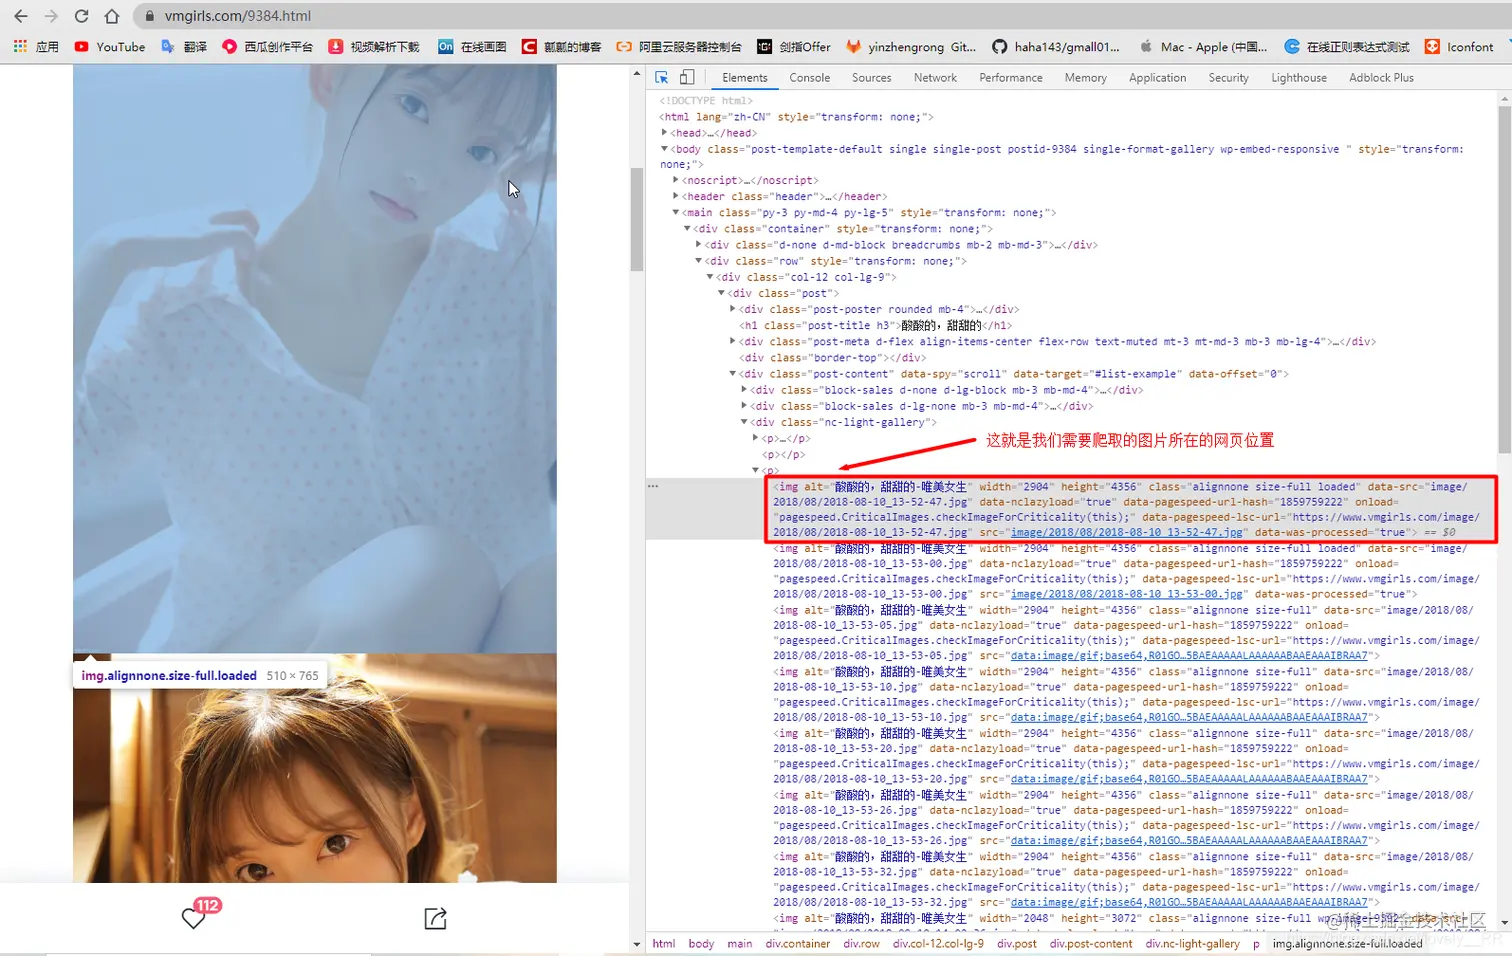The width and height of the screenshot is (1512, 956).
Task: Switch to the Sources tab
Action: (x=871, y=77)
